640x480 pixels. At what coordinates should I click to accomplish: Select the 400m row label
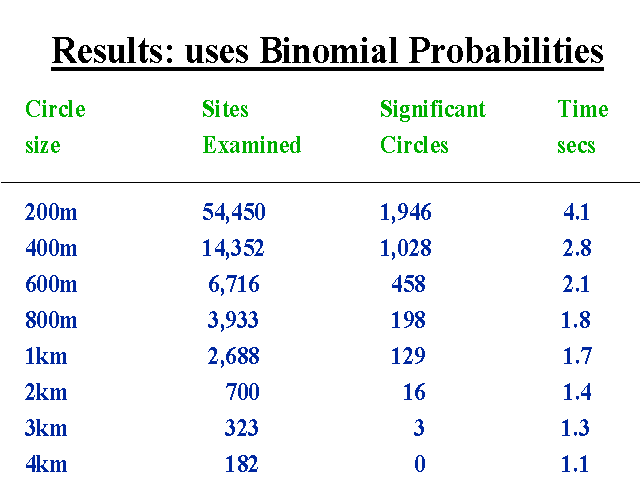(x=51, y=248)
